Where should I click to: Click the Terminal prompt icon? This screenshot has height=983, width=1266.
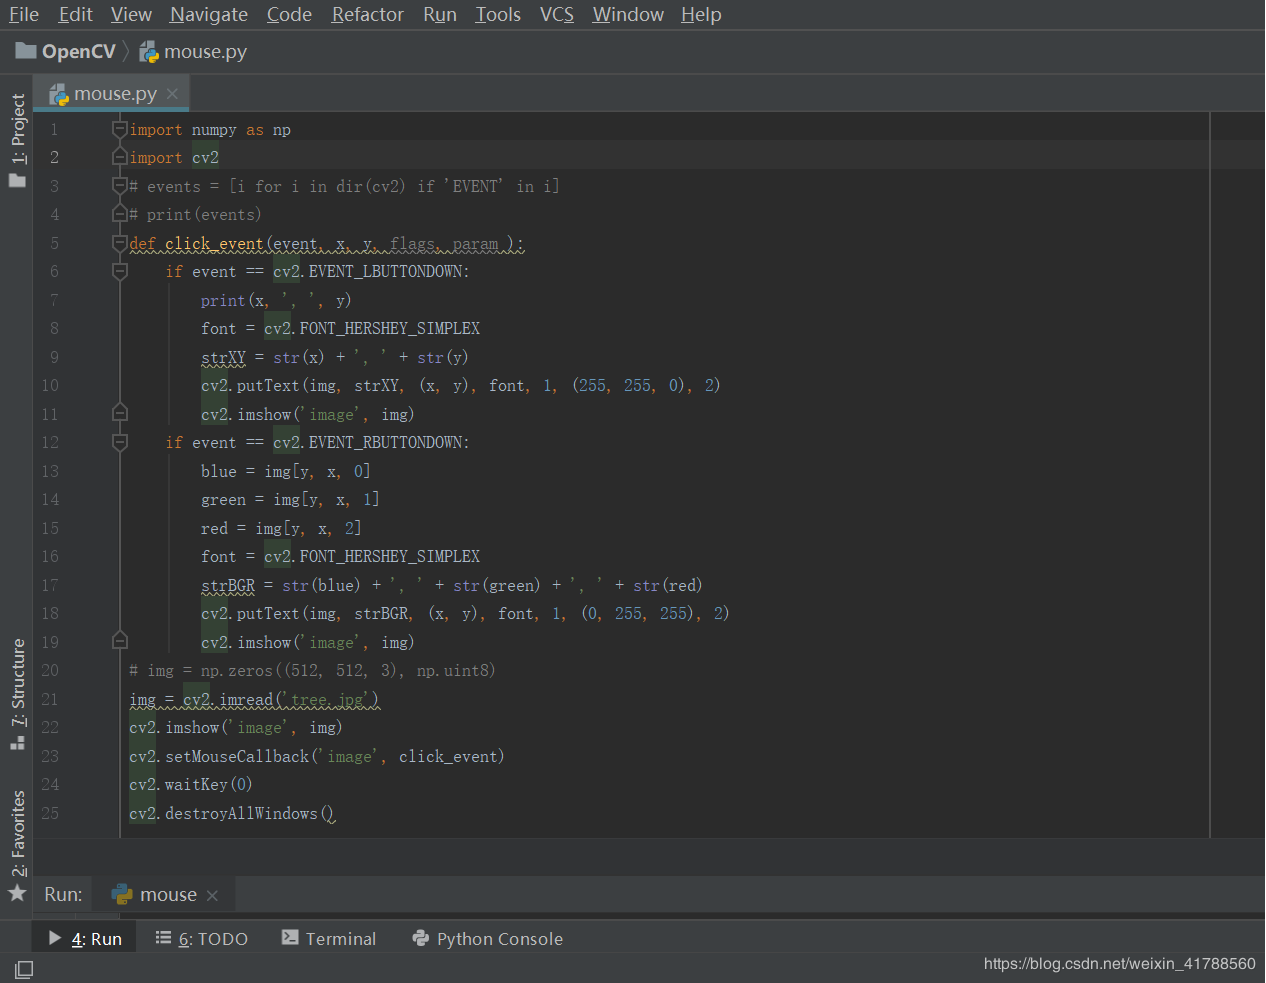pos(290,937)
